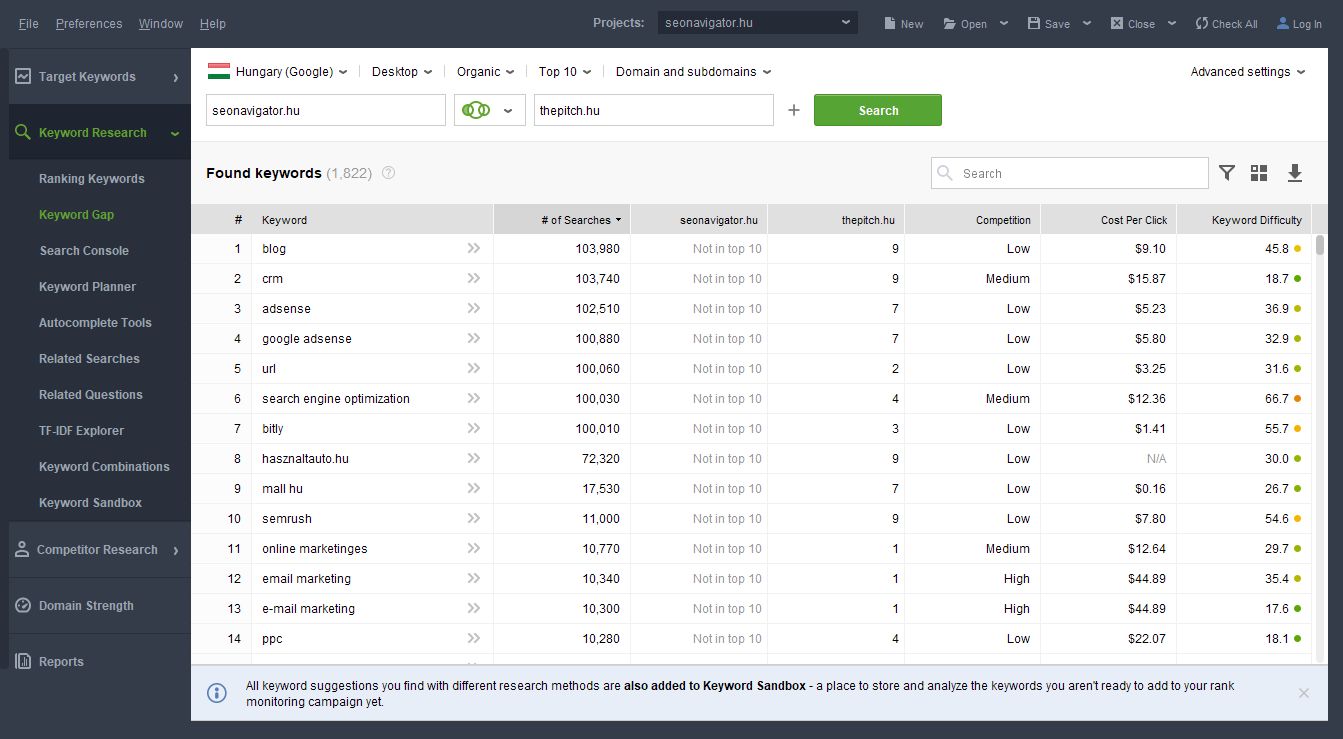
Task: Click double-arrow icon in crm row
Action: tap(474, 278)
